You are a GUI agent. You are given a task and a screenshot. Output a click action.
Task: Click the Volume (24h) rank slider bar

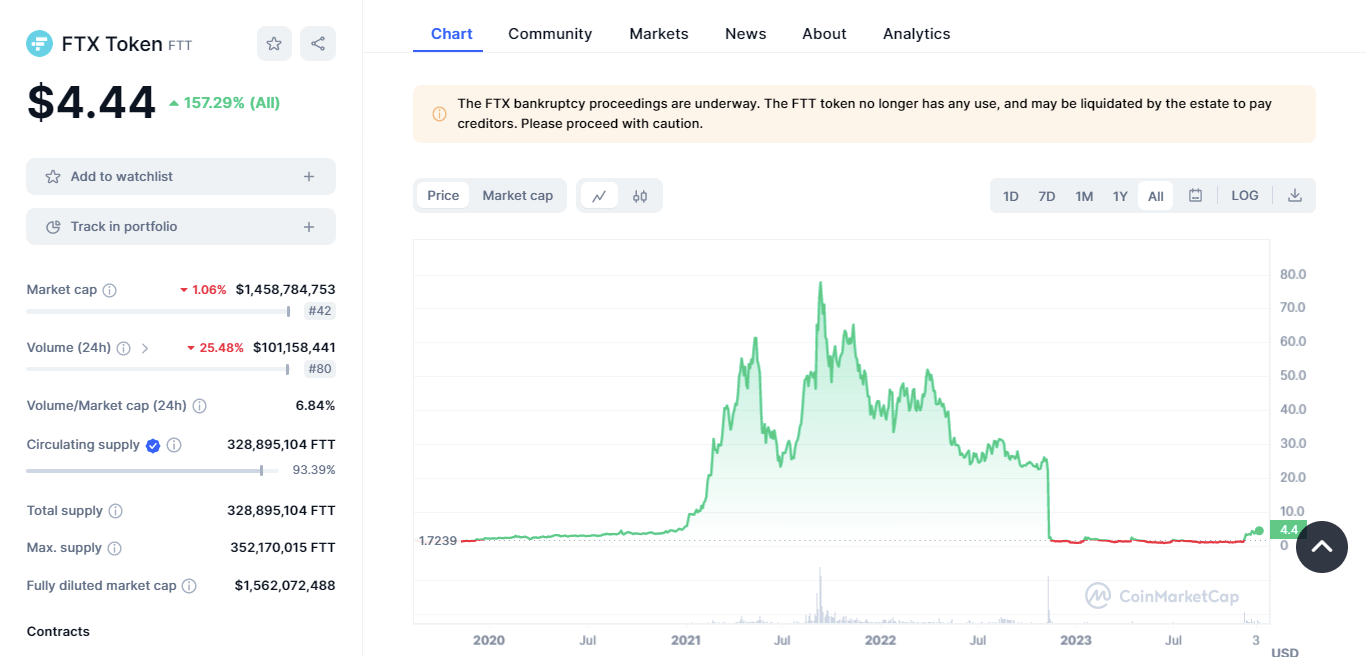click(x=158, y=369)
